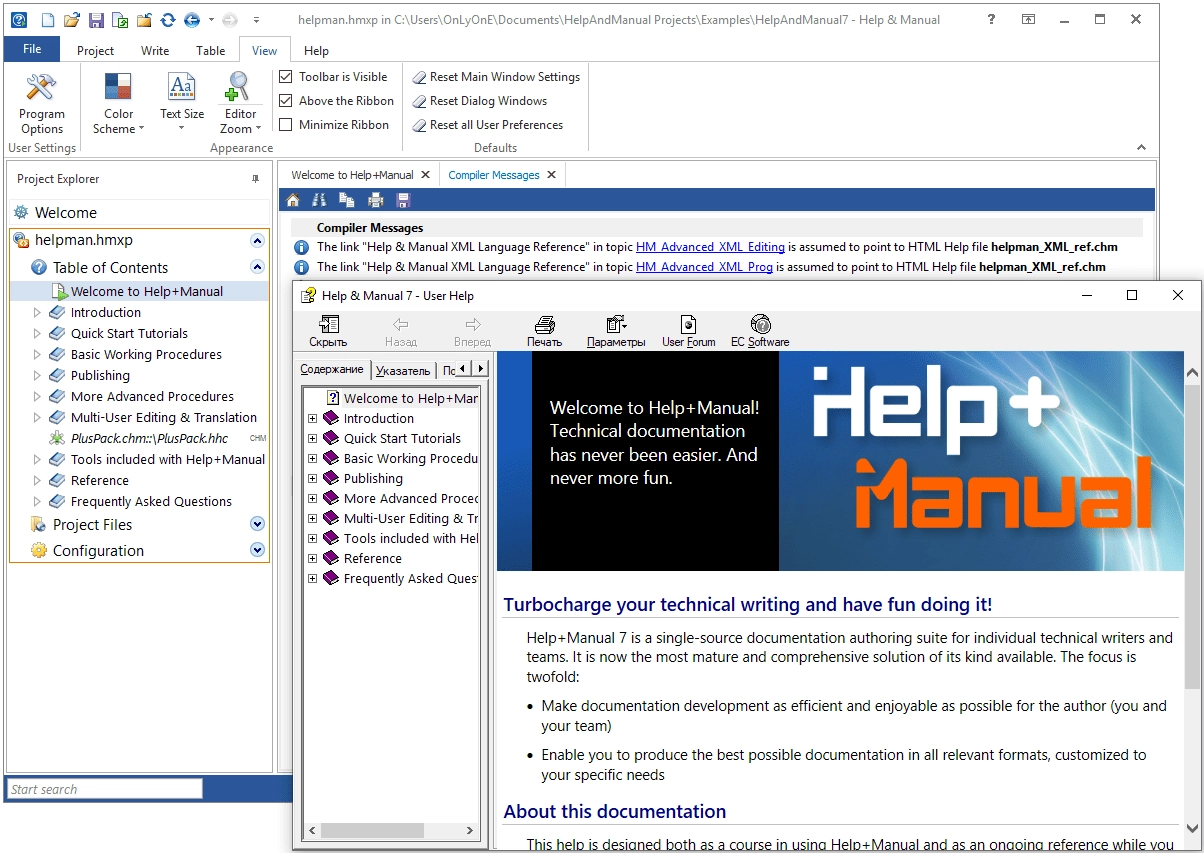Click the blue Back arrow quick access icon
Image resolution: width=1204 pixels, height=853 pixels.
192,19
